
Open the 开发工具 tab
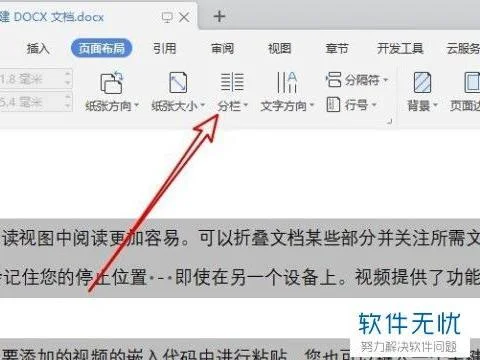pos(400,49)
